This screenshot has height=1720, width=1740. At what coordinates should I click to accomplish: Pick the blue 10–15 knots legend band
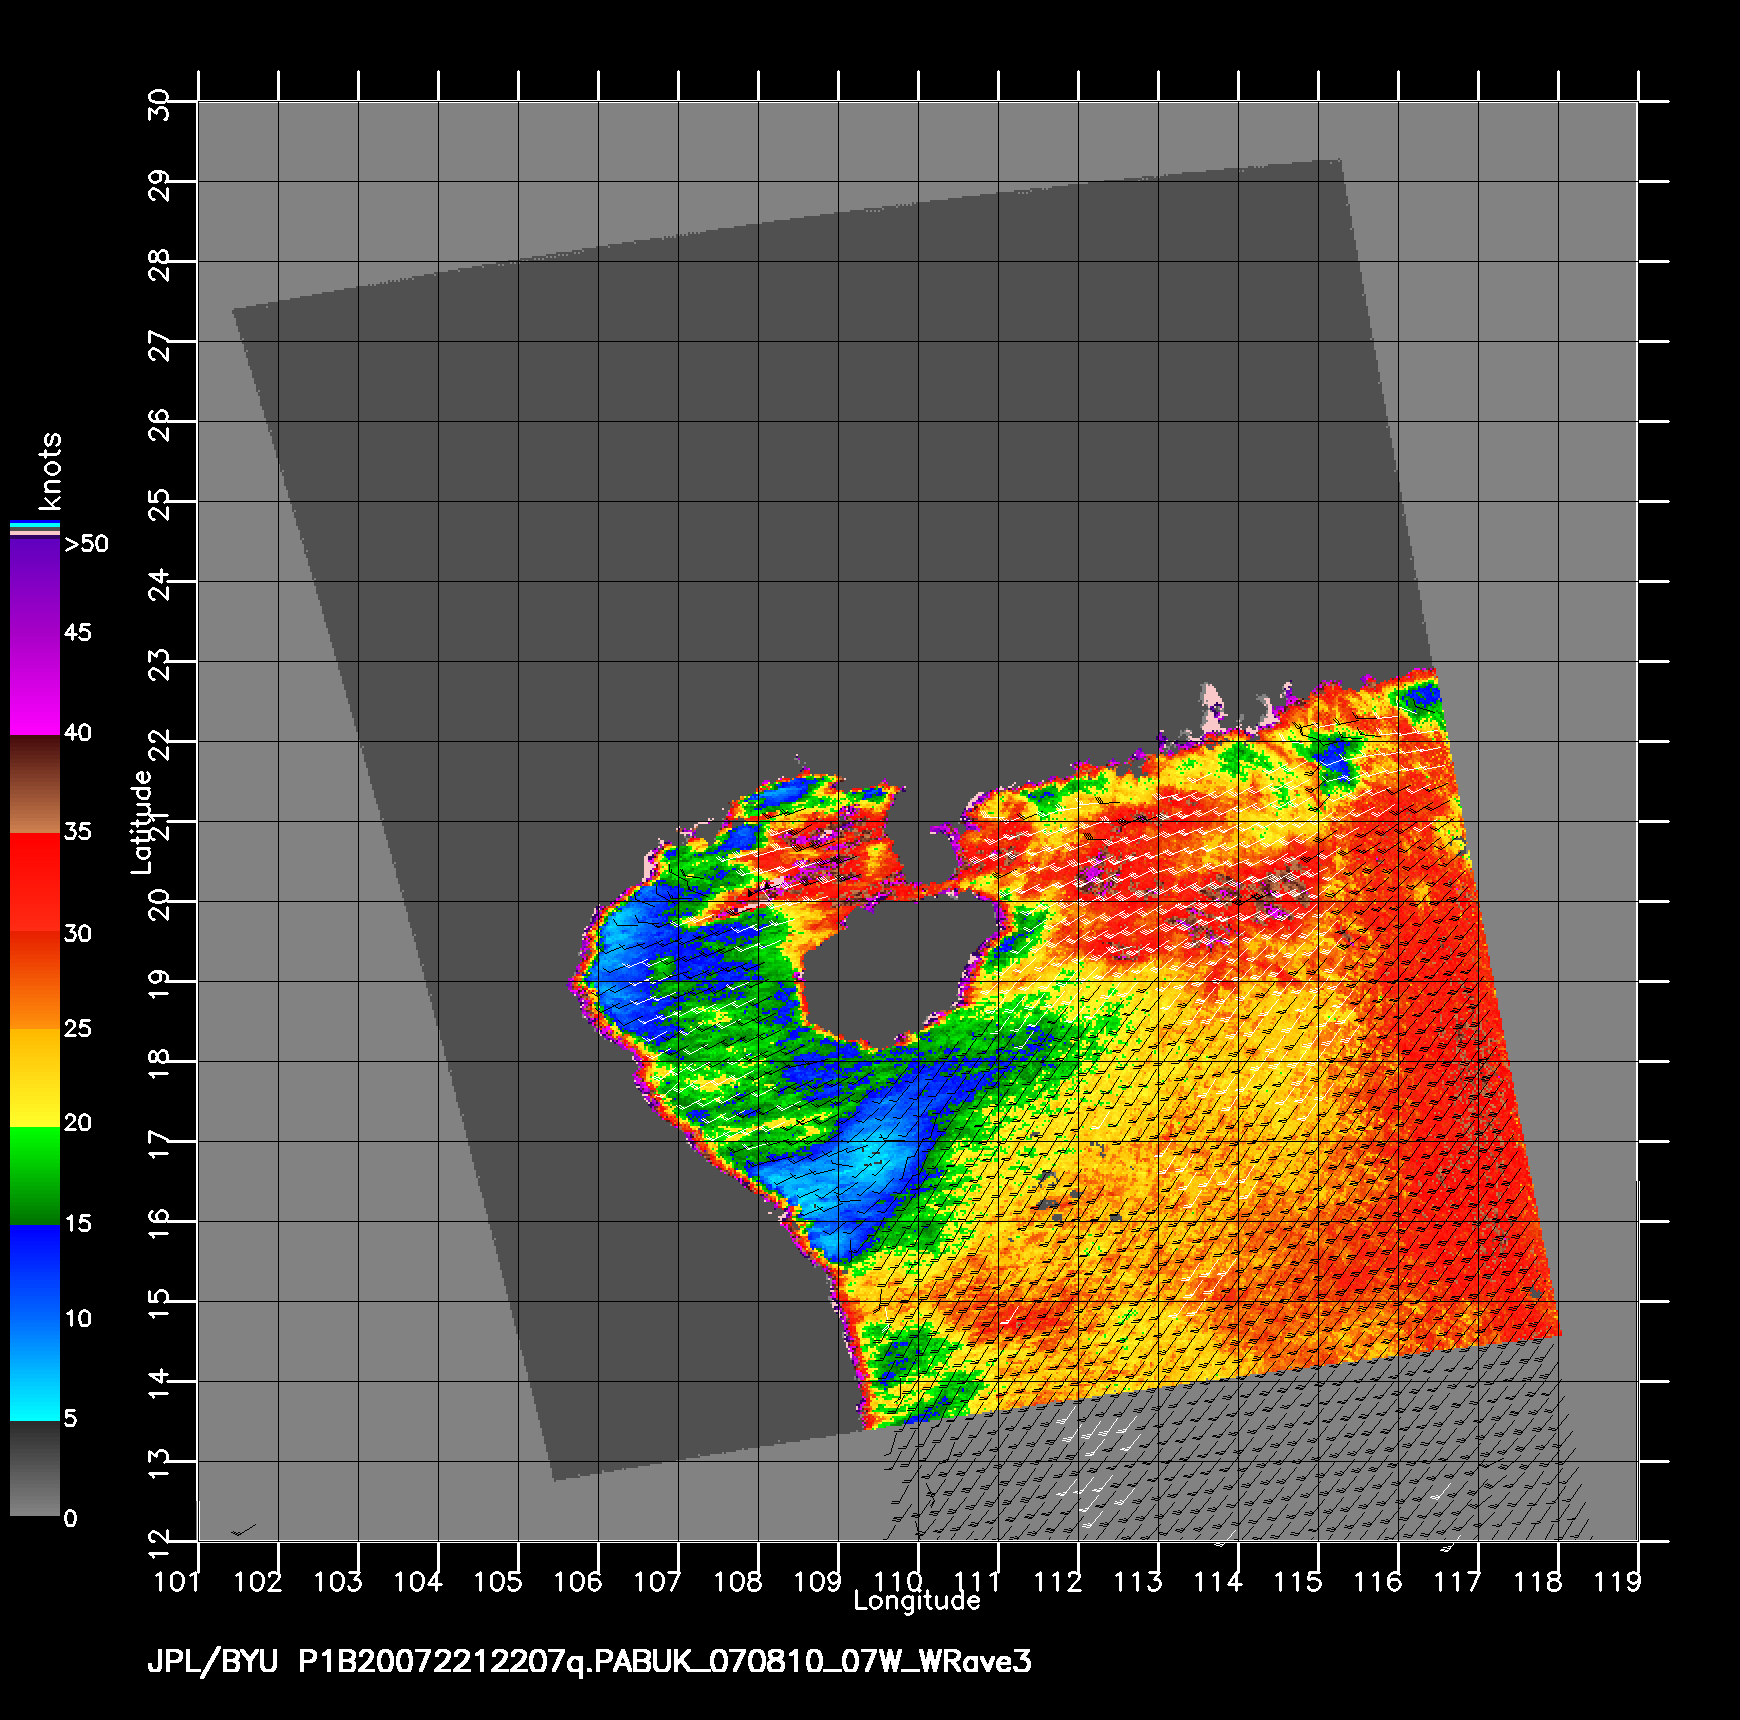click(35, 1275)
